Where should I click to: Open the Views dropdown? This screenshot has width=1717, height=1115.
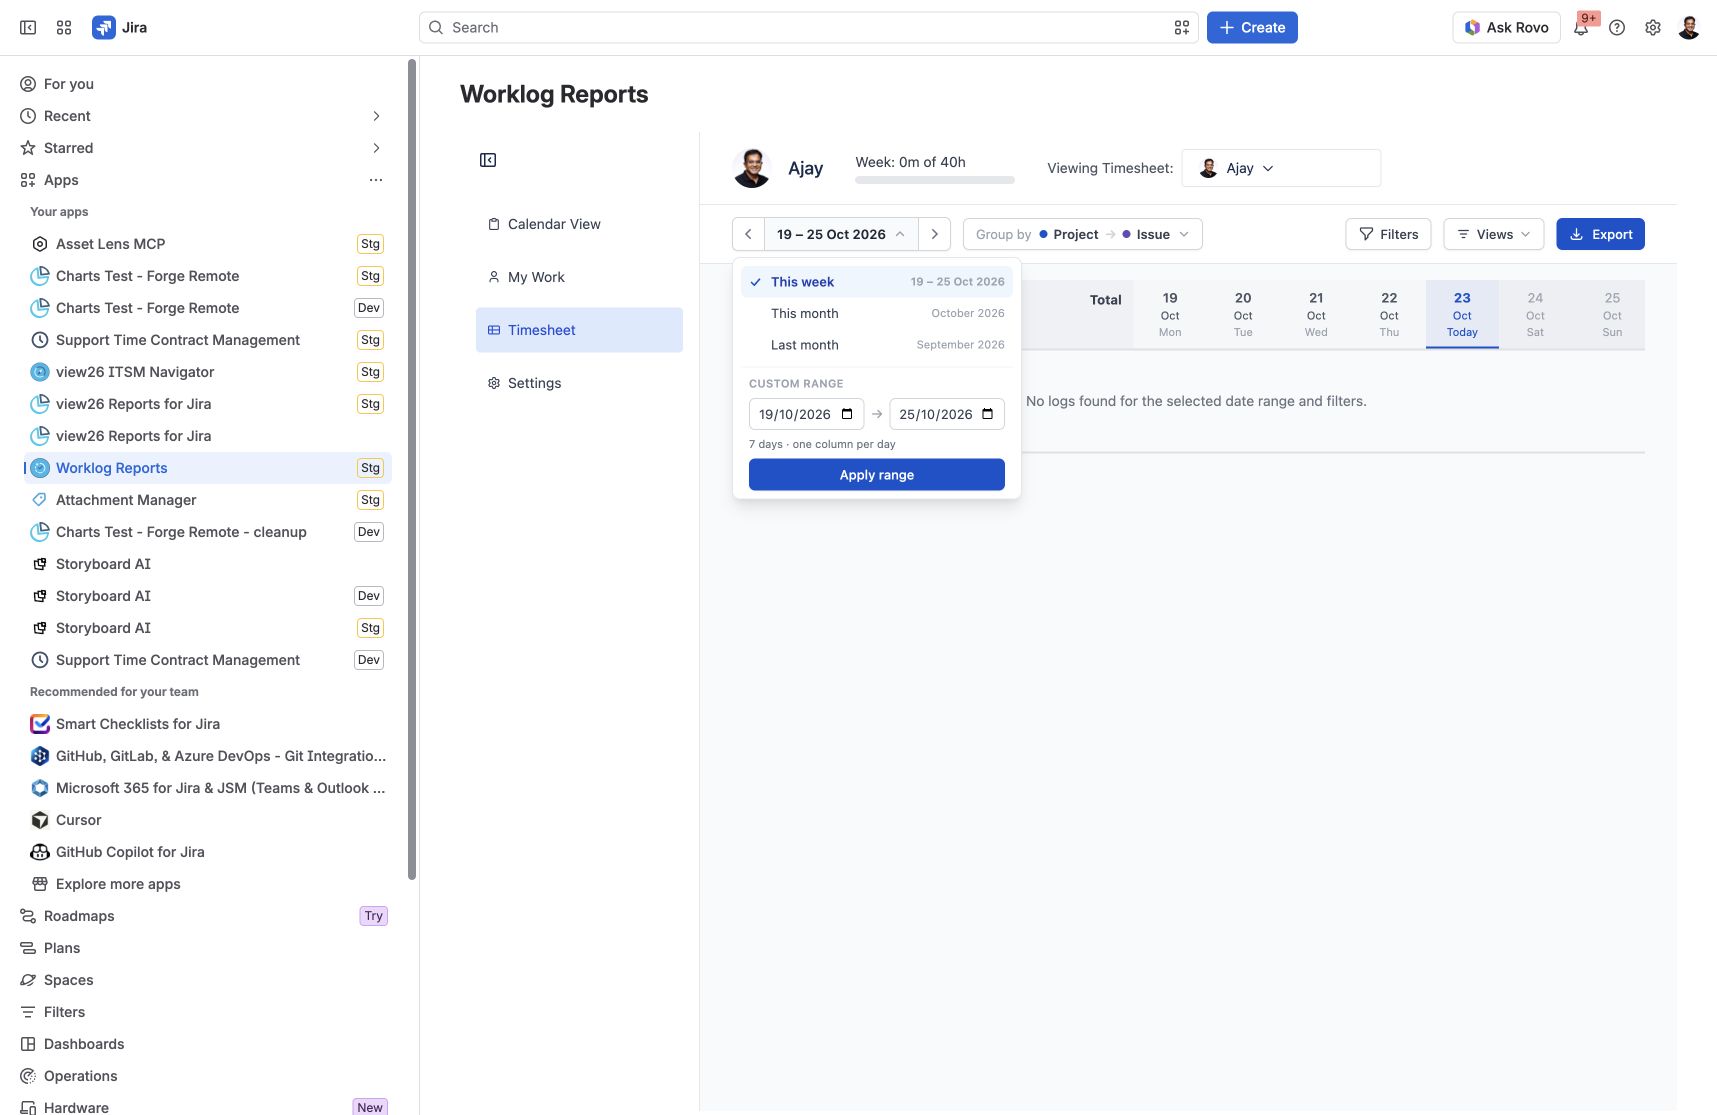pyautogui.click(x=1494, y=234)
